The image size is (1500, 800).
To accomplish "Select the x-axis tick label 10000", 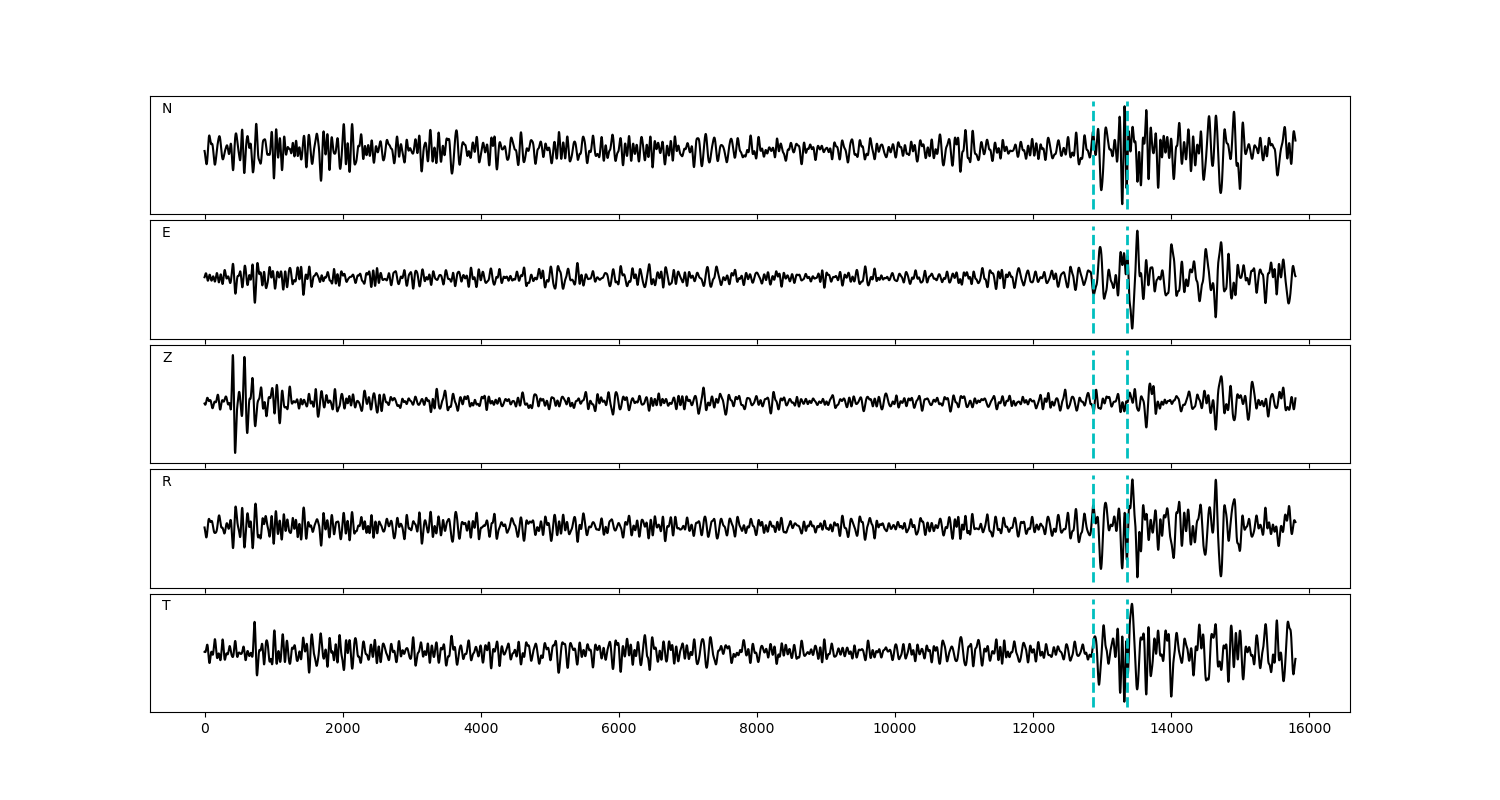I will pos(895,730).
